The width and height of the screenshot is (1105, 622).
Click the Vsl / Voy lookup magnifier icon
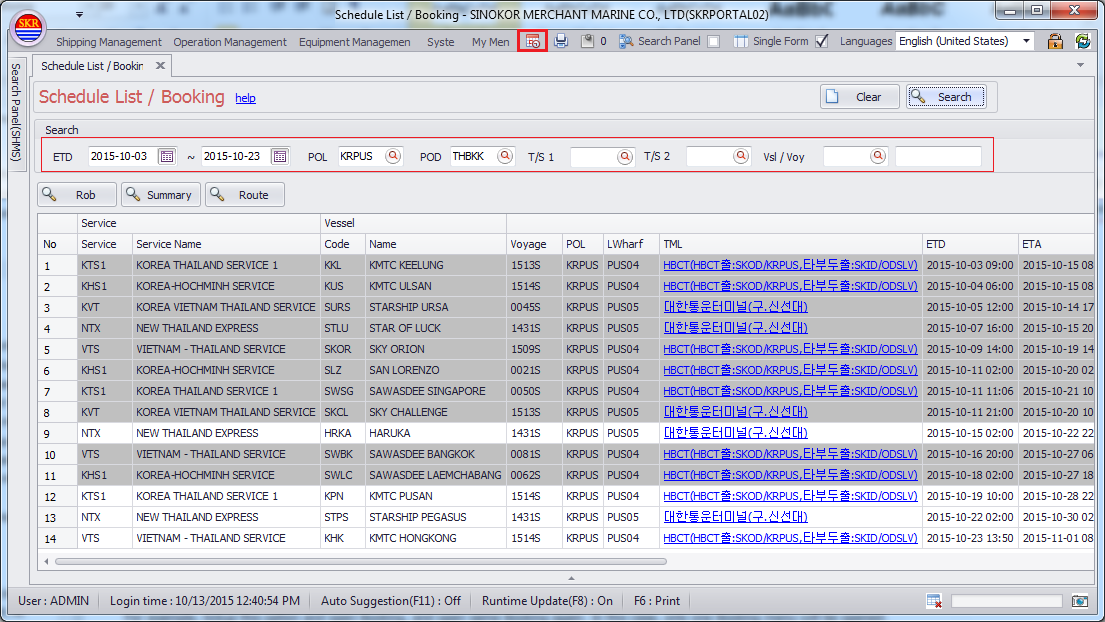click(x=878, y=156)
